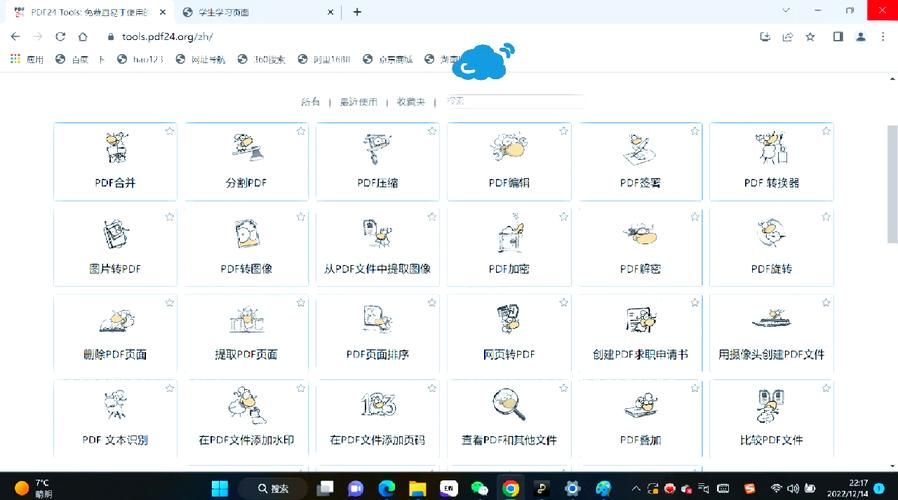This screenshot has width=898, height=500.
Task: Select the 所有 filter tab
Action: (310, 102)
